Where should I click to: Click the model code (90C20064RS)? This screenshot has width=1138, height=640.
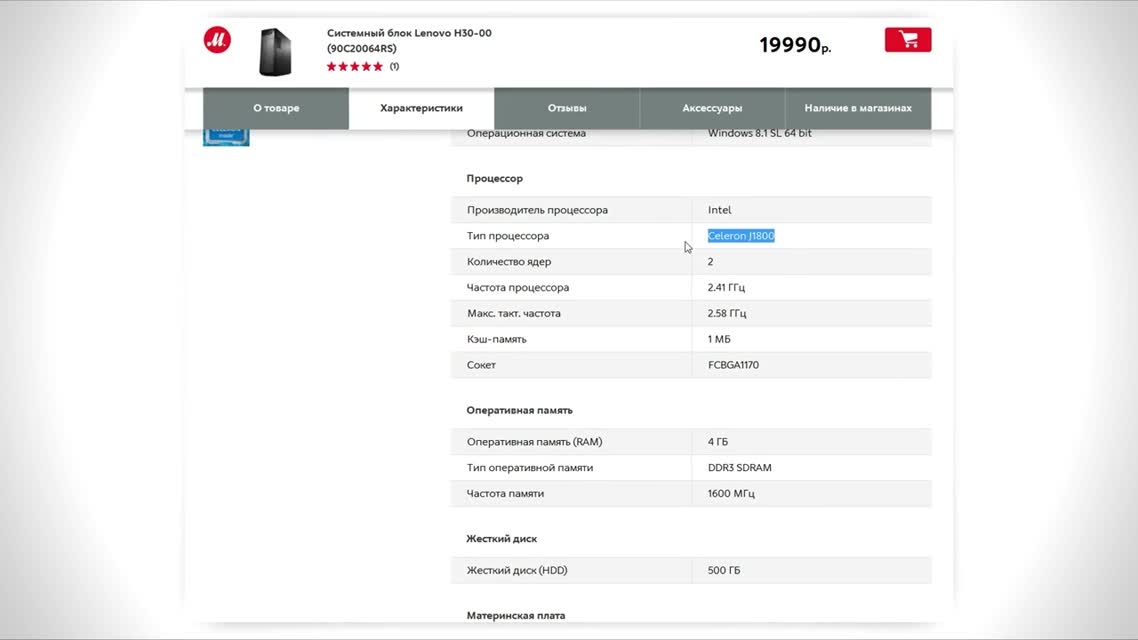[361, 49]
